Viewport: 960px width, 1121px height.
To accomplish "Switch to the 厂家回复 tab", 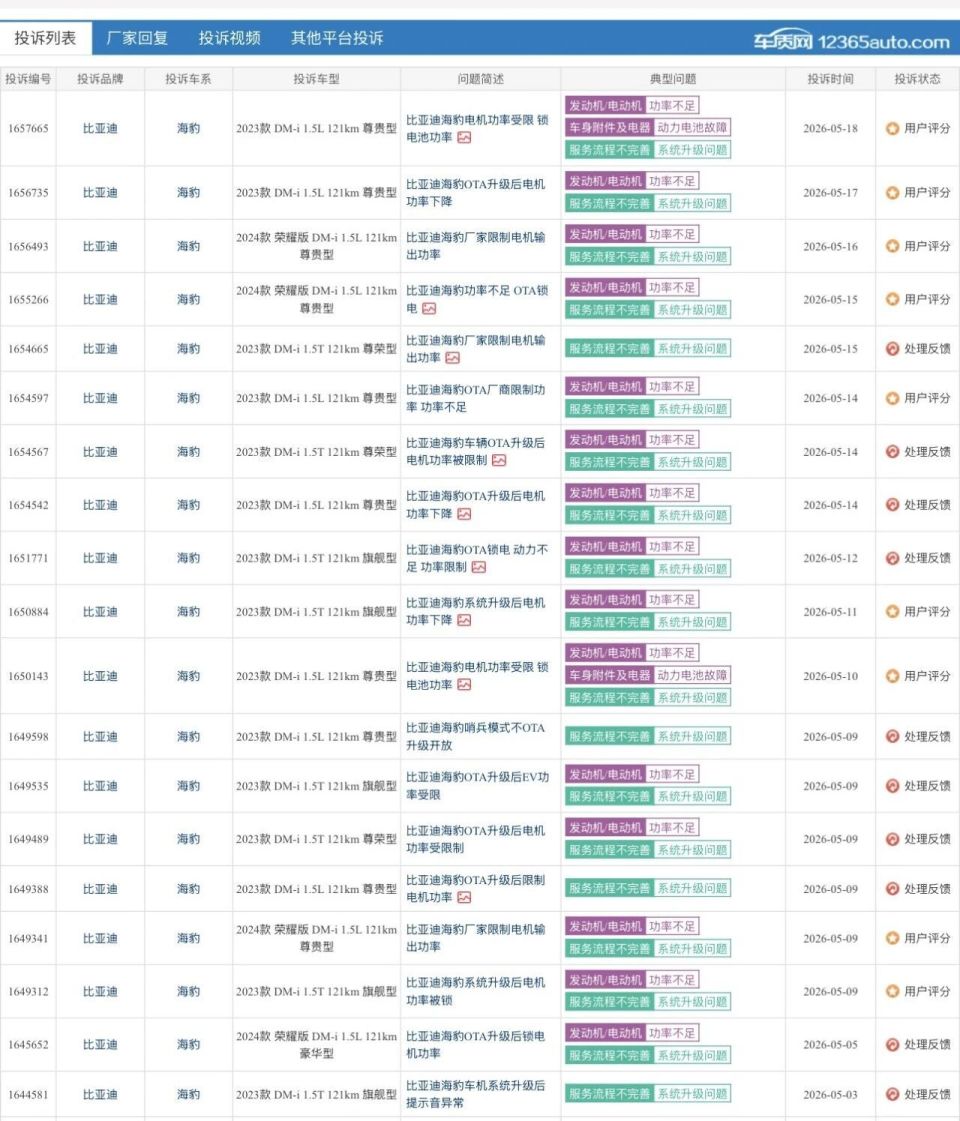I will [137, 38].
